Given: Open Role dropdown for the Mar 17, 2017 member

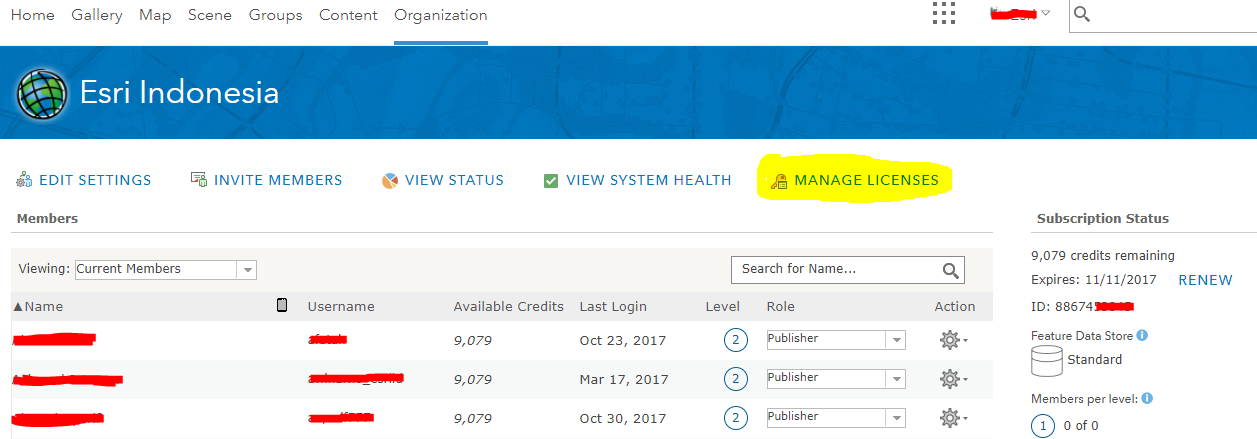Looking at the screenshot, I should click(836, 378).
